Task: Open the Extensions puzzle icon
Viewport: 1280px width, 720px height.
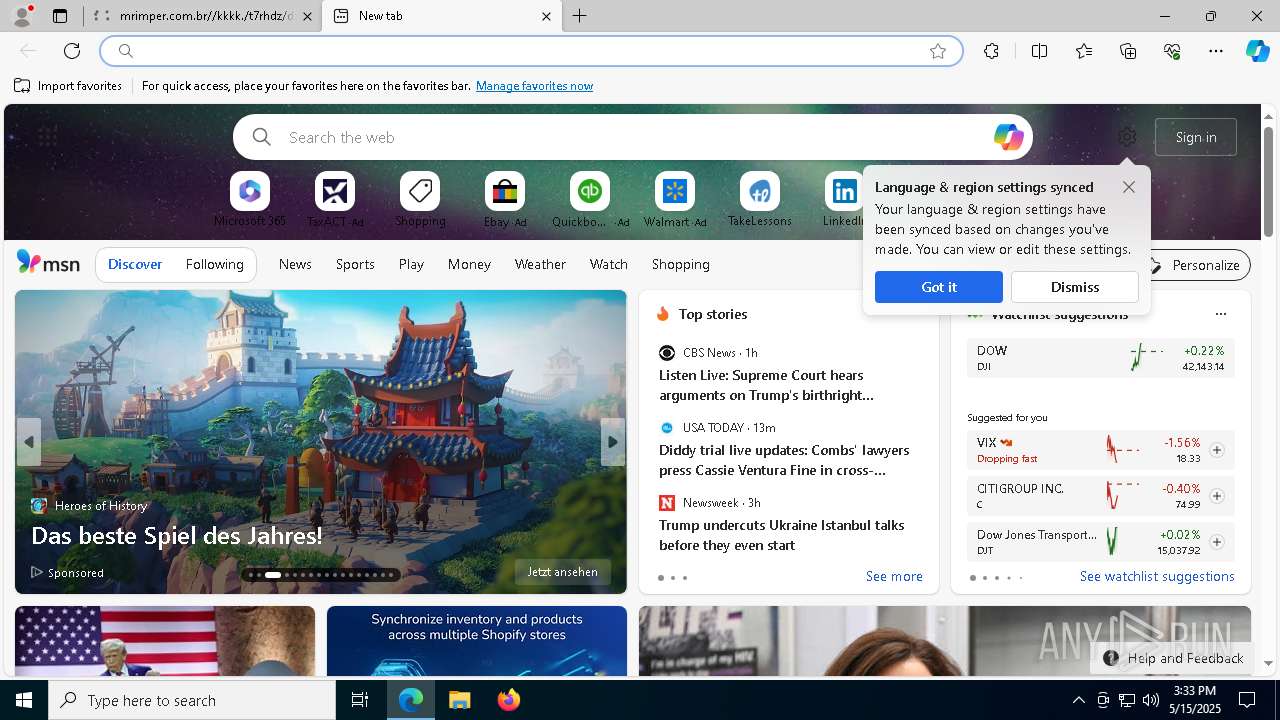Action: pos(991,51)
